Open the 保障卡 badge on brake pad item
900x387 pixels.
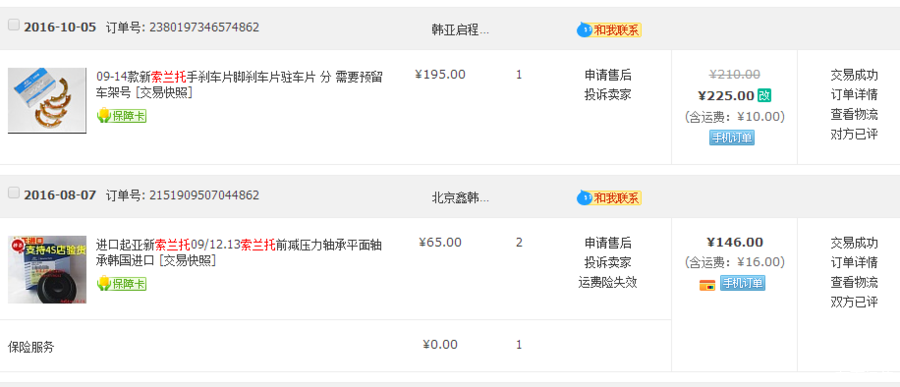click(122, 116)
